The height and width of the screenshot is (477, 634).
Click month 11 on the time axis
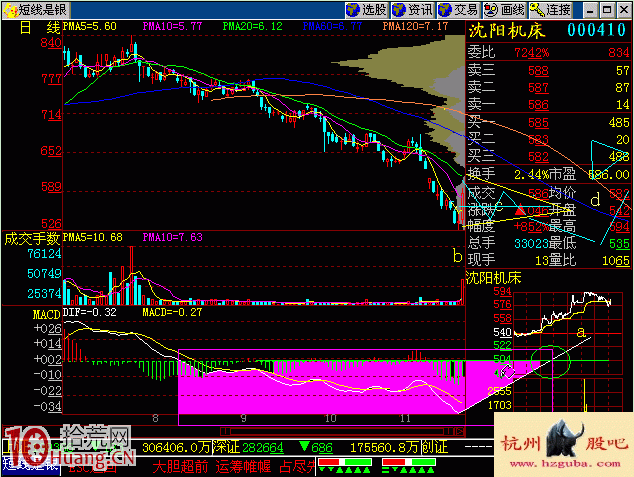[x=405, y=418]
